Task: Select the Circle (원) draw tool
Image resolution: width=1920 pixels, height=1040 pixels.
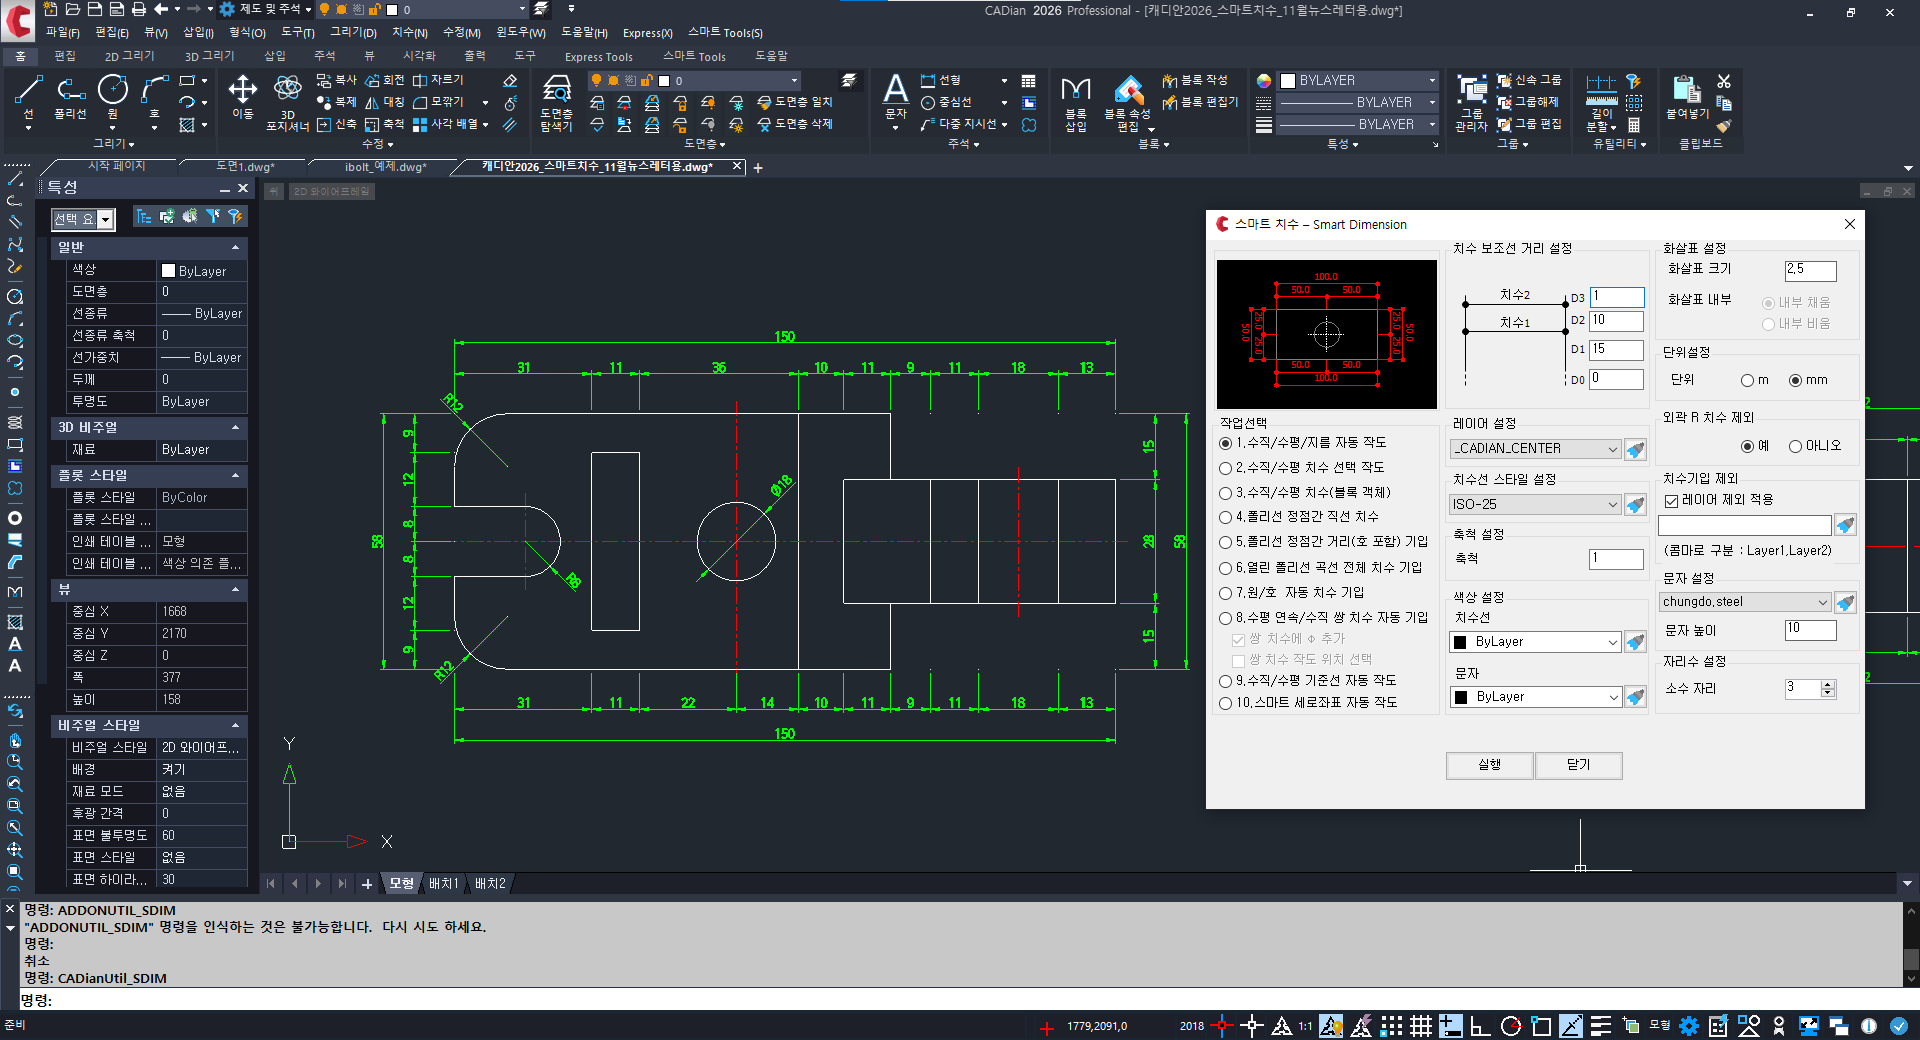Action: [112, 92]
